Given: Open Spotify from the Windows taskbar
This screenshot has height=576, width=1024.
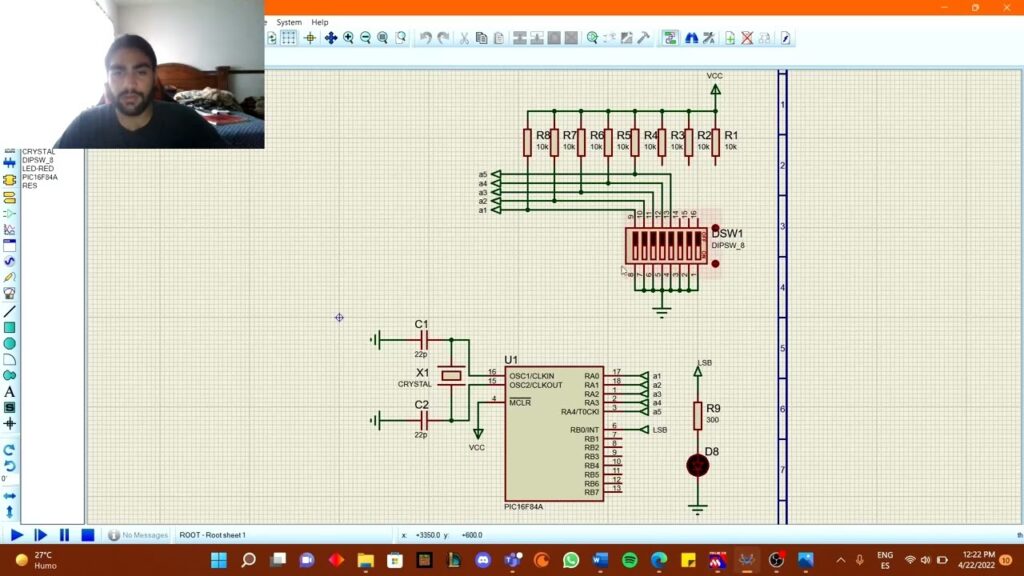Looking at the screenshot, I should 629,559.
